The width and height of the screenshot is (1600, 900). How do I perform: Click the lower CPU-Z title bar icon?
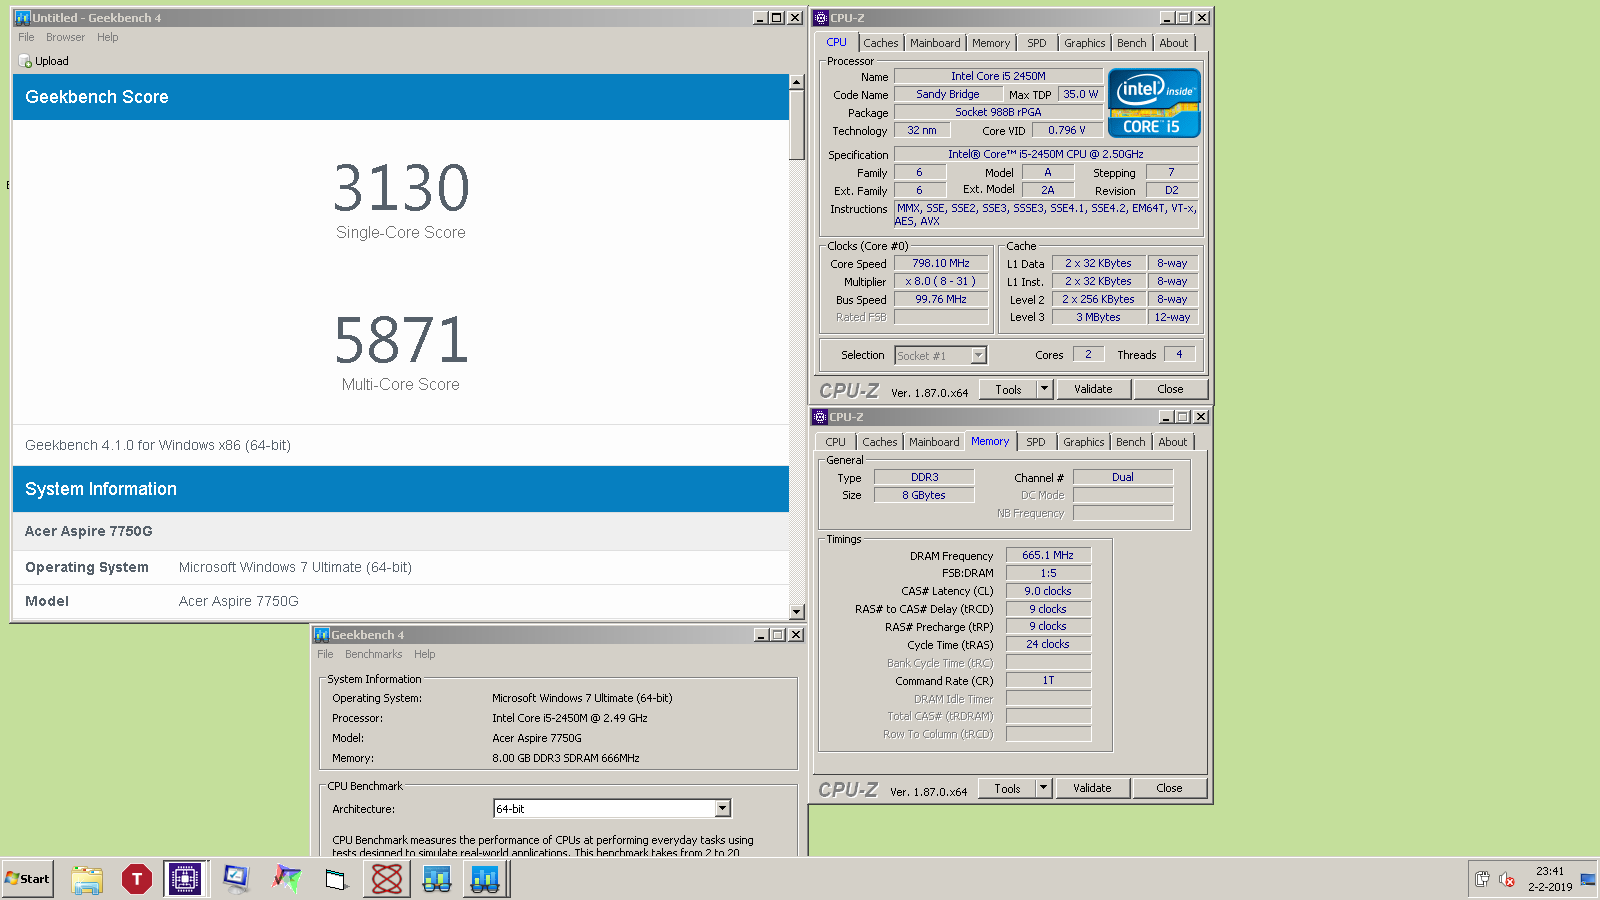[x=820, y=416]
